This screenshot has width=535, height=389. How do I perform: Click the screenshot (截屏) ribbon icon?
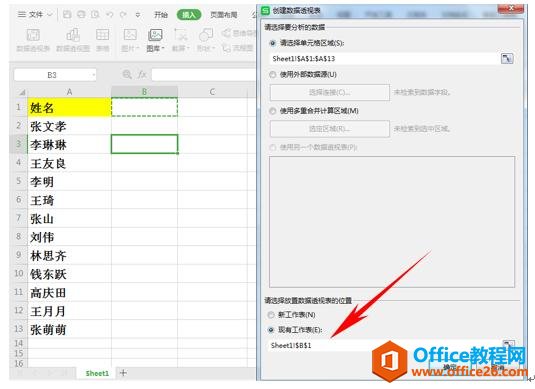(x=180, y=35)
